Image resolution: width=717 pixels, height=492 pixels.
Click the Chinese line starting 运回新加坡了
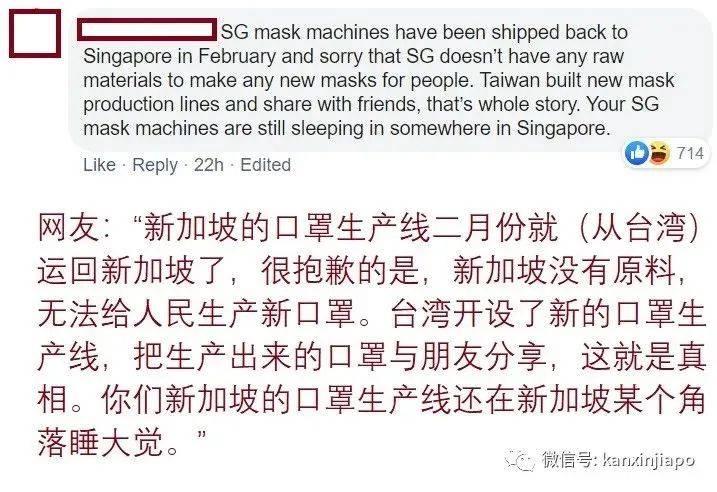pyautogui.click(x=361, y=271)
